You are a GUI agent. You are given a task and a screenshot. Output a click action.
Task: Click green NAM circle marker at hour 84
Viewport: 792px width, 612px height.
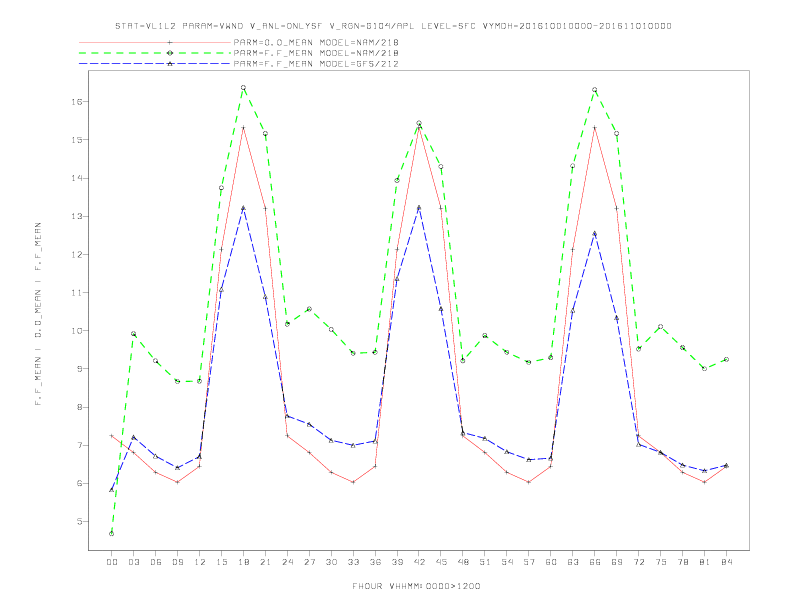tap(726, 360)
